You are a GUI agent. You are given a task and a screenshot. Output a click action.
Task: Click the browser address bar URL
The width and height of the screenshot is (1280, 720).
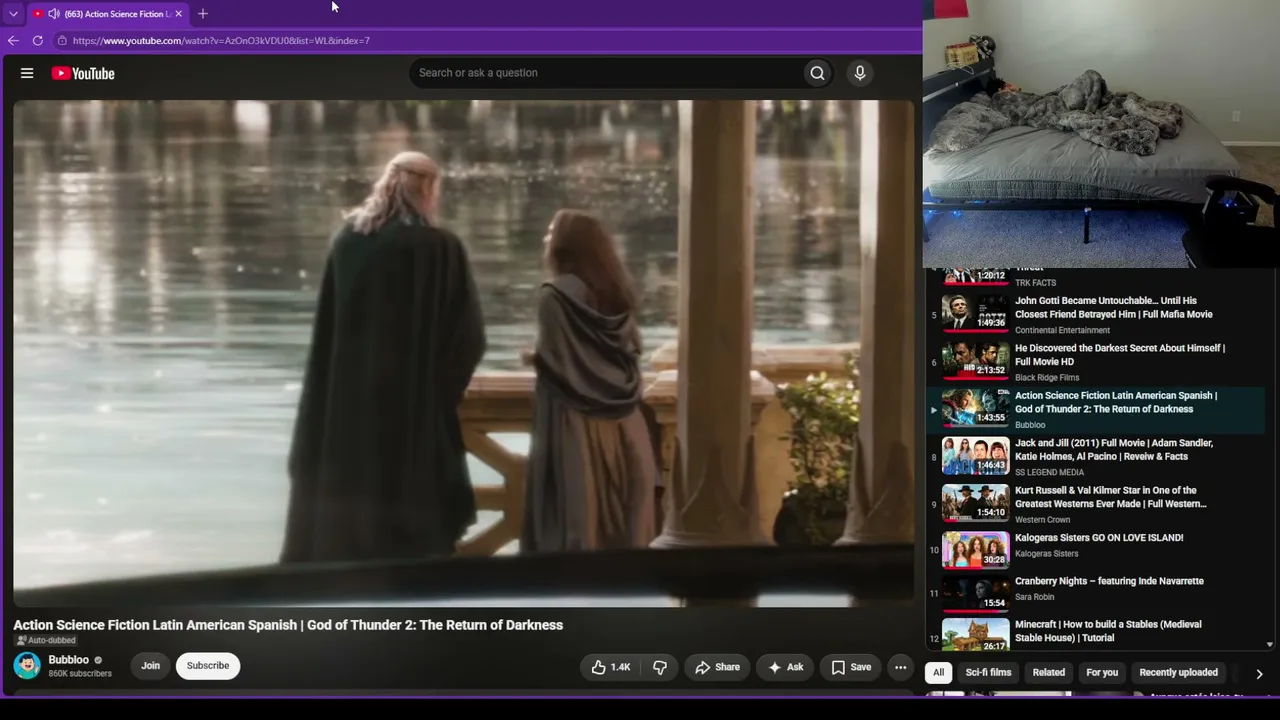coord(221,41)
